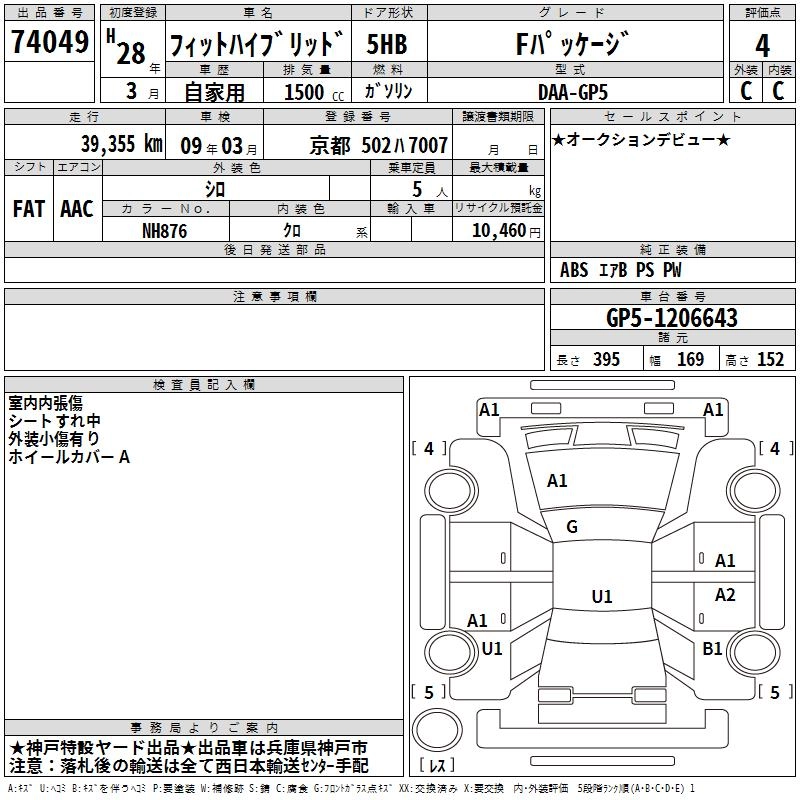The height and width of the screenshot is (800, 800).
Task: Select header 後日発送部品
Action: pos(274,249)
